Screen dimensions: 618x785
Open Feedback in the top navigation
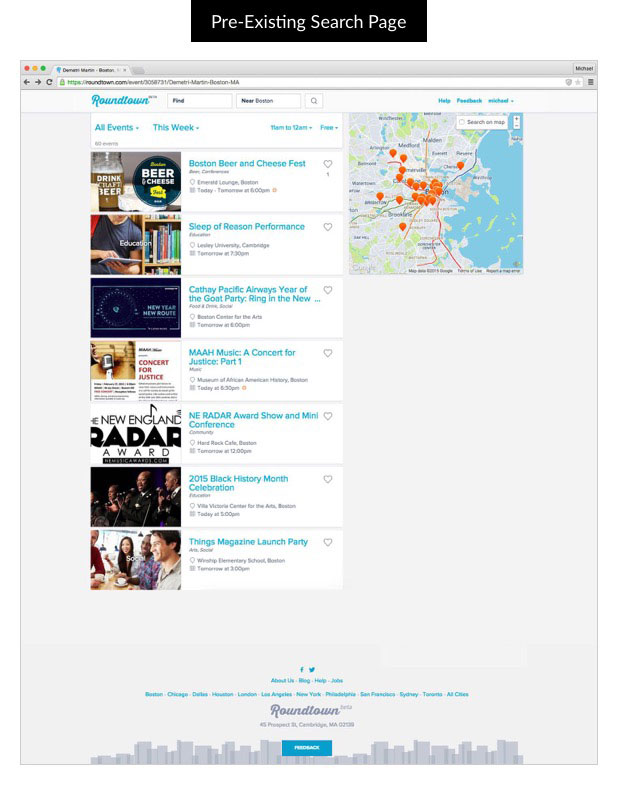(469, 101)
